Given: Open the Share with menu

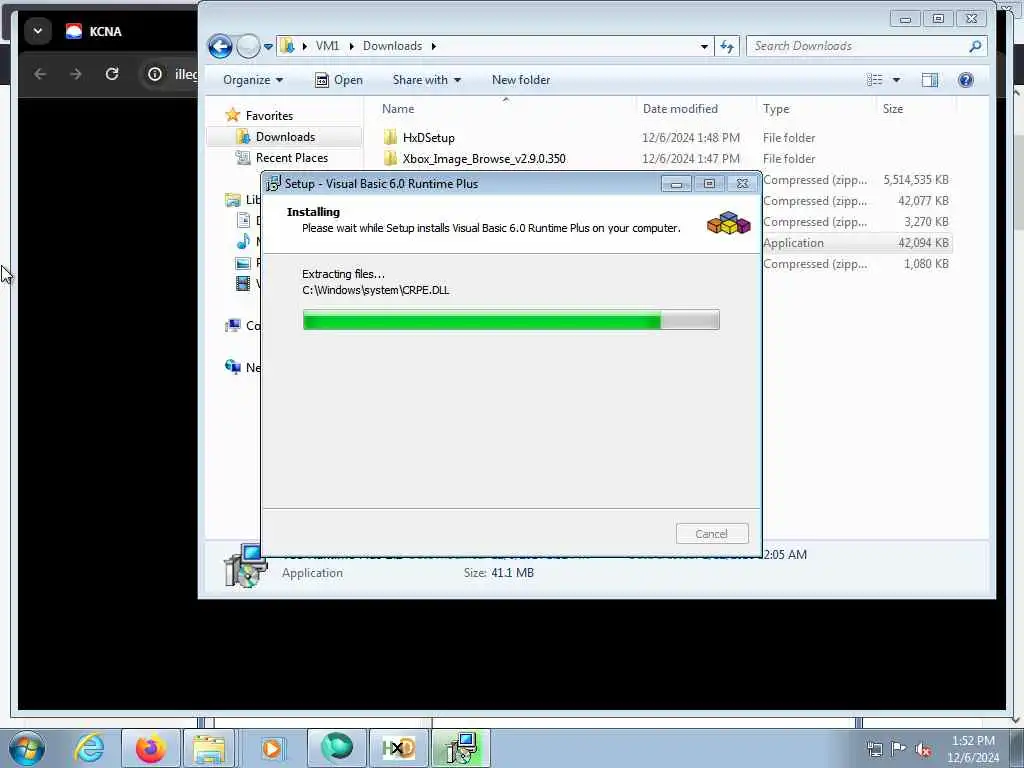Looking at the screenshot, I should pyautogui.click(x=426, y=80).
